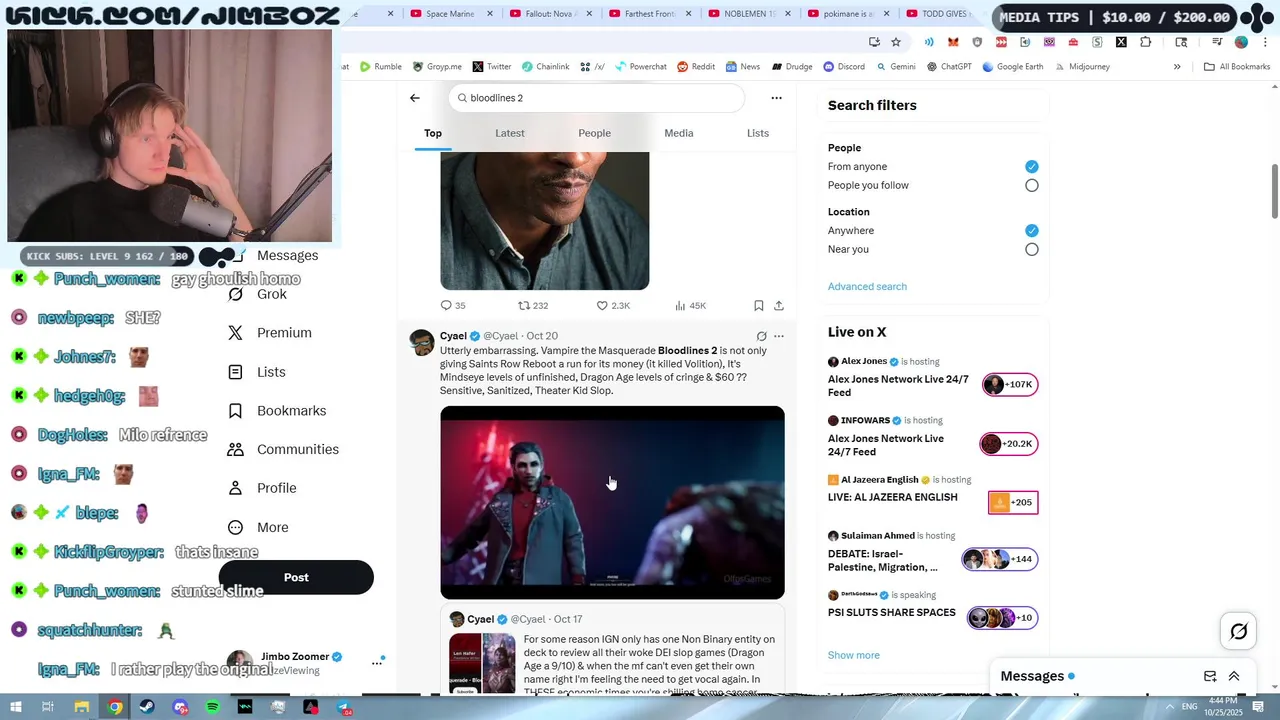The height and width of the screenshot is (720, 1280).
Task: Repost the post showing 232 reposts
Action: (x=533, y=306)
